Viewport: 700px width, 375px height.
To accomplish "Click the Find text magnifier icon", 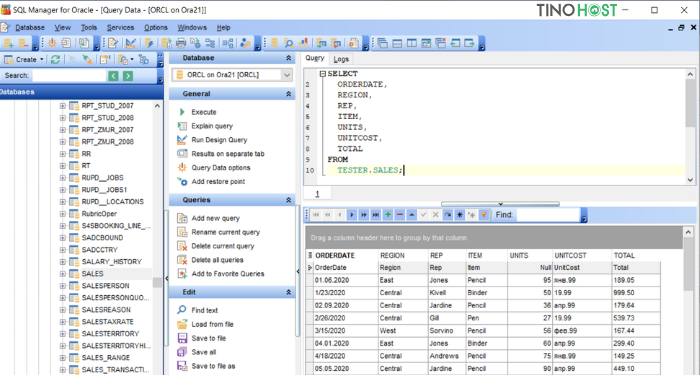I will point(182,310).
